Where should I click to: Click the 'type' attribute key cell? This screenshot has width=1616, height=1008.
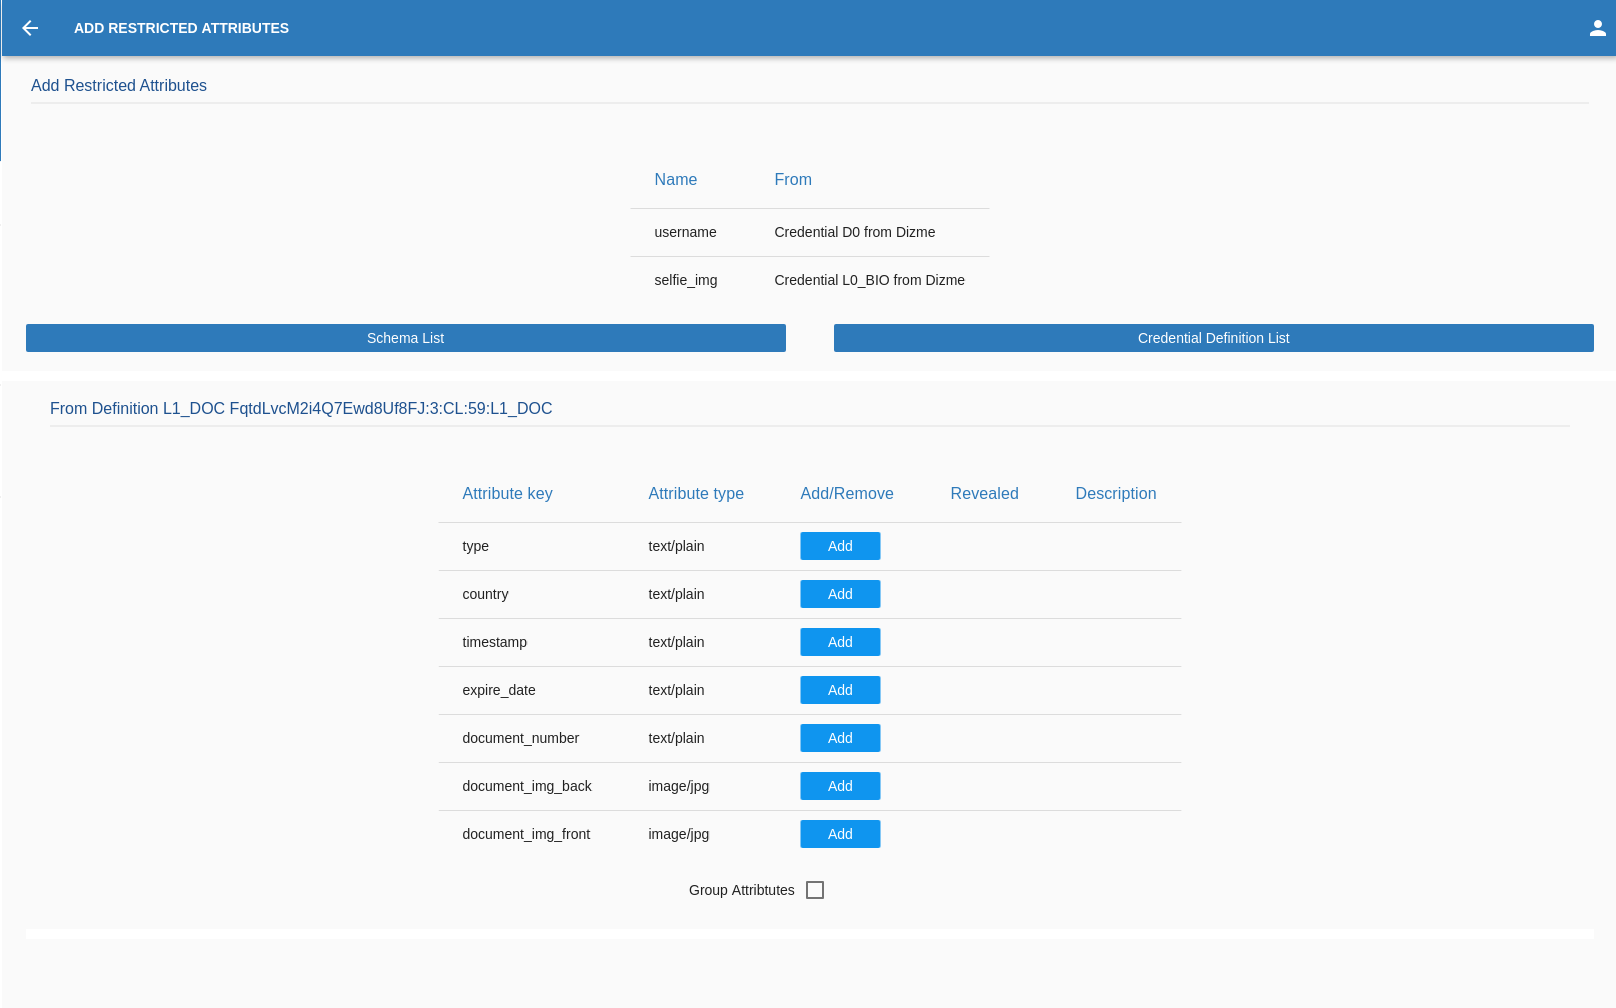(475, 546)
